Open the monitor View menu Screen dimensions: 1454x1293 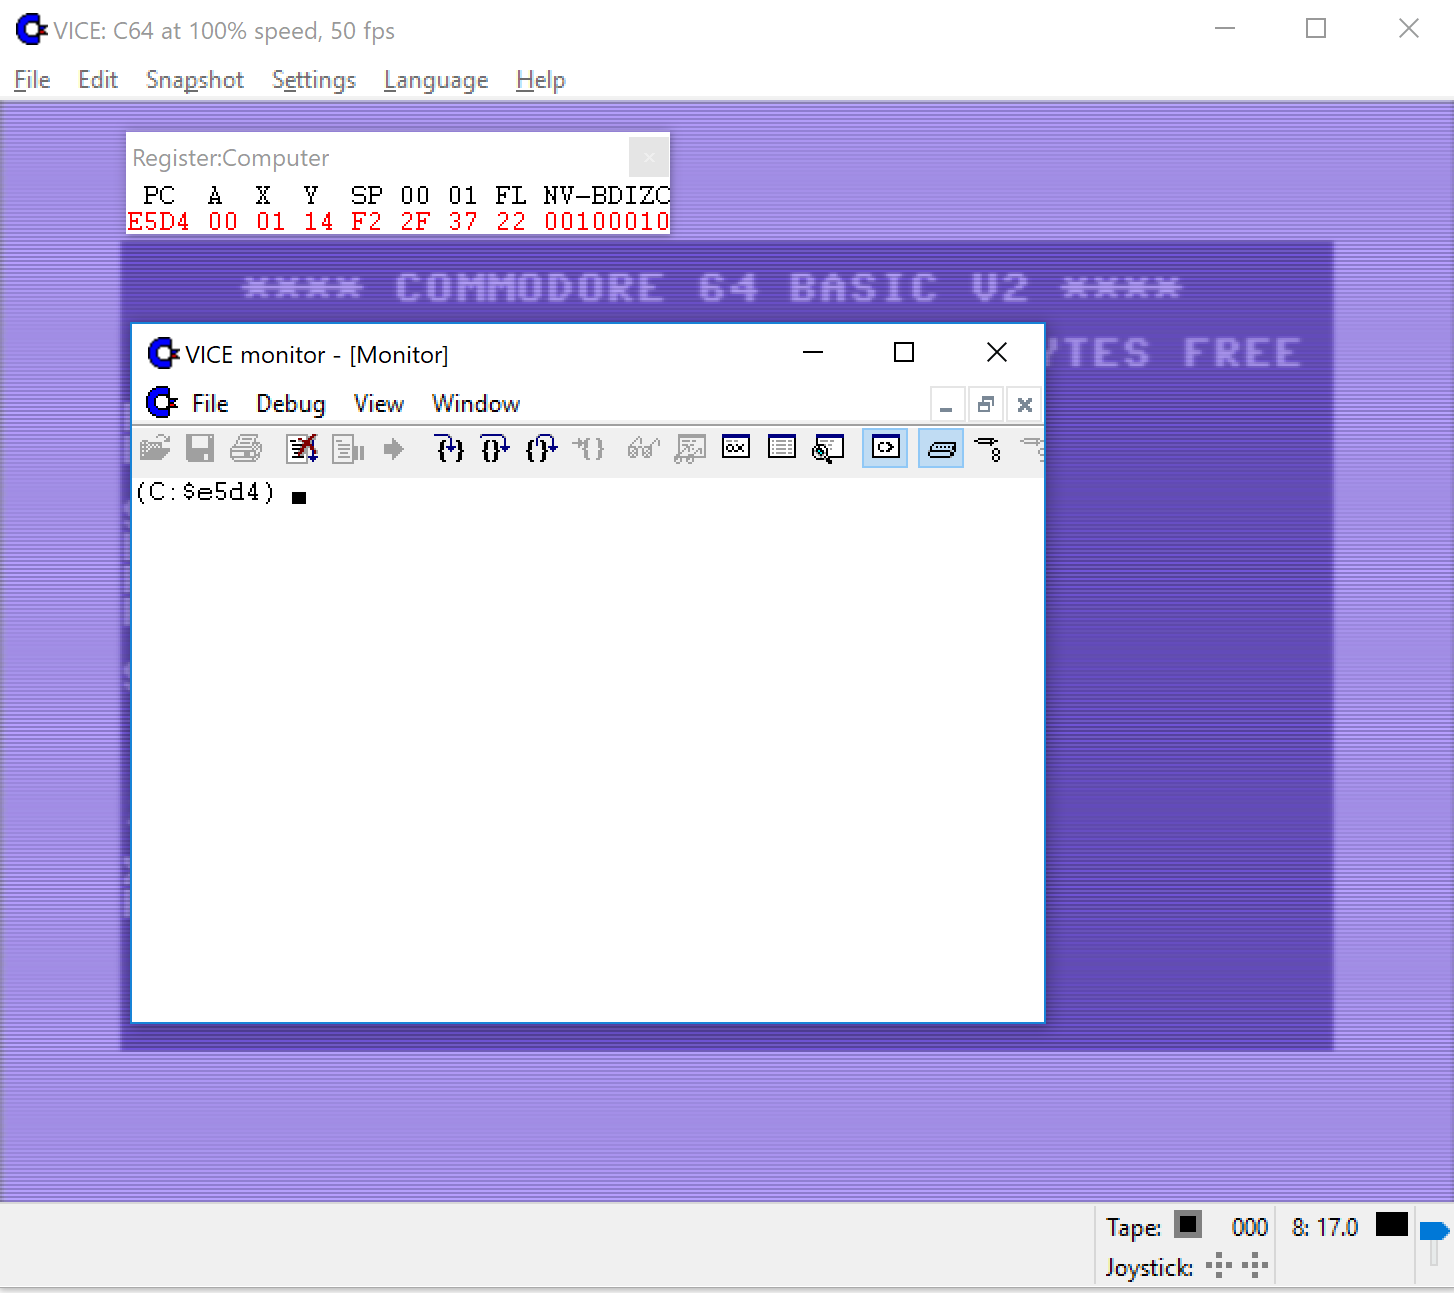click(378, 404)
